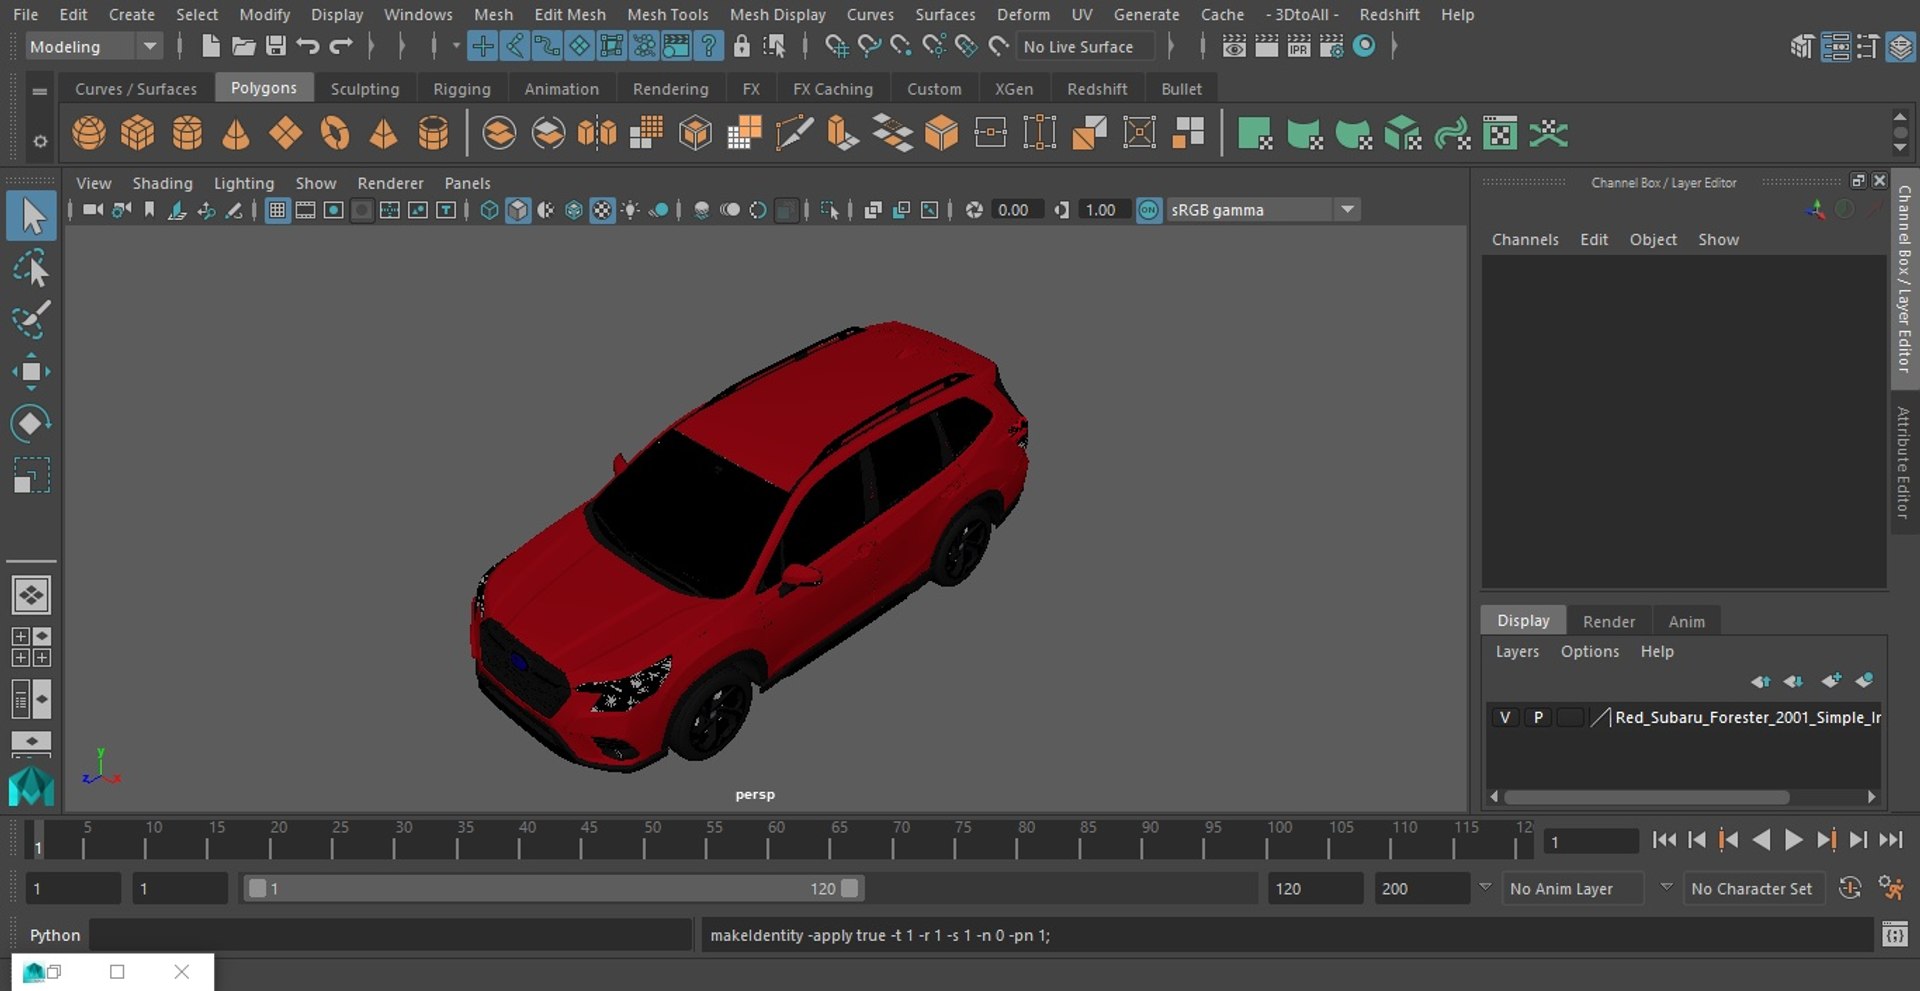The image size is (1920, 991).
Task: Activate the Select tool in the toolbox
Action: click(31, 216)
